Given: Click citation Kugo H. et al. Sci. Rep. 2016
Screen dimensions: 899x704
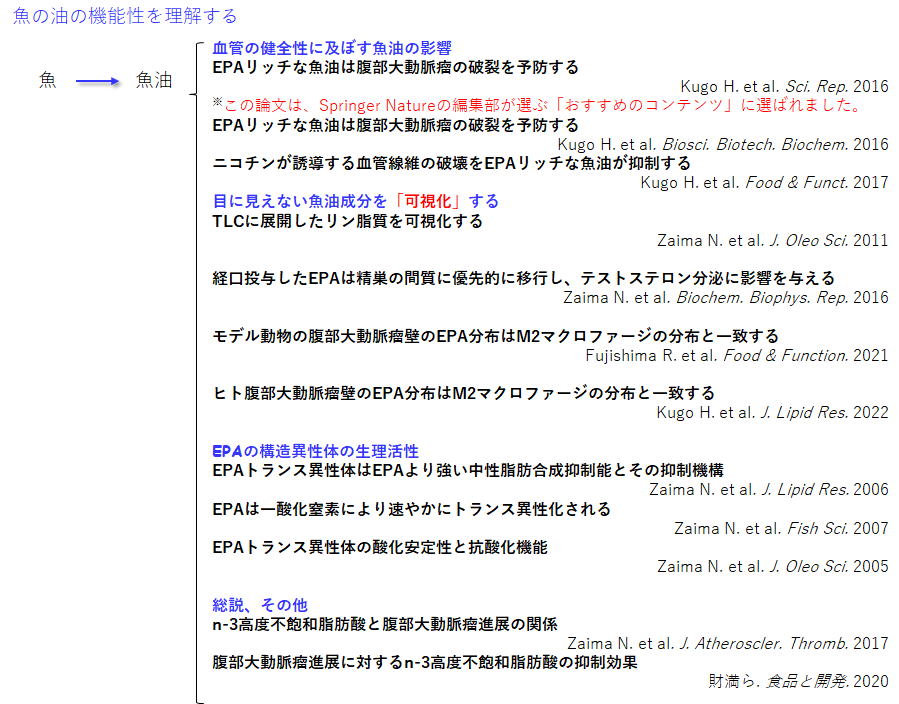Looking at the screenshot, I should tap(784, 87).
